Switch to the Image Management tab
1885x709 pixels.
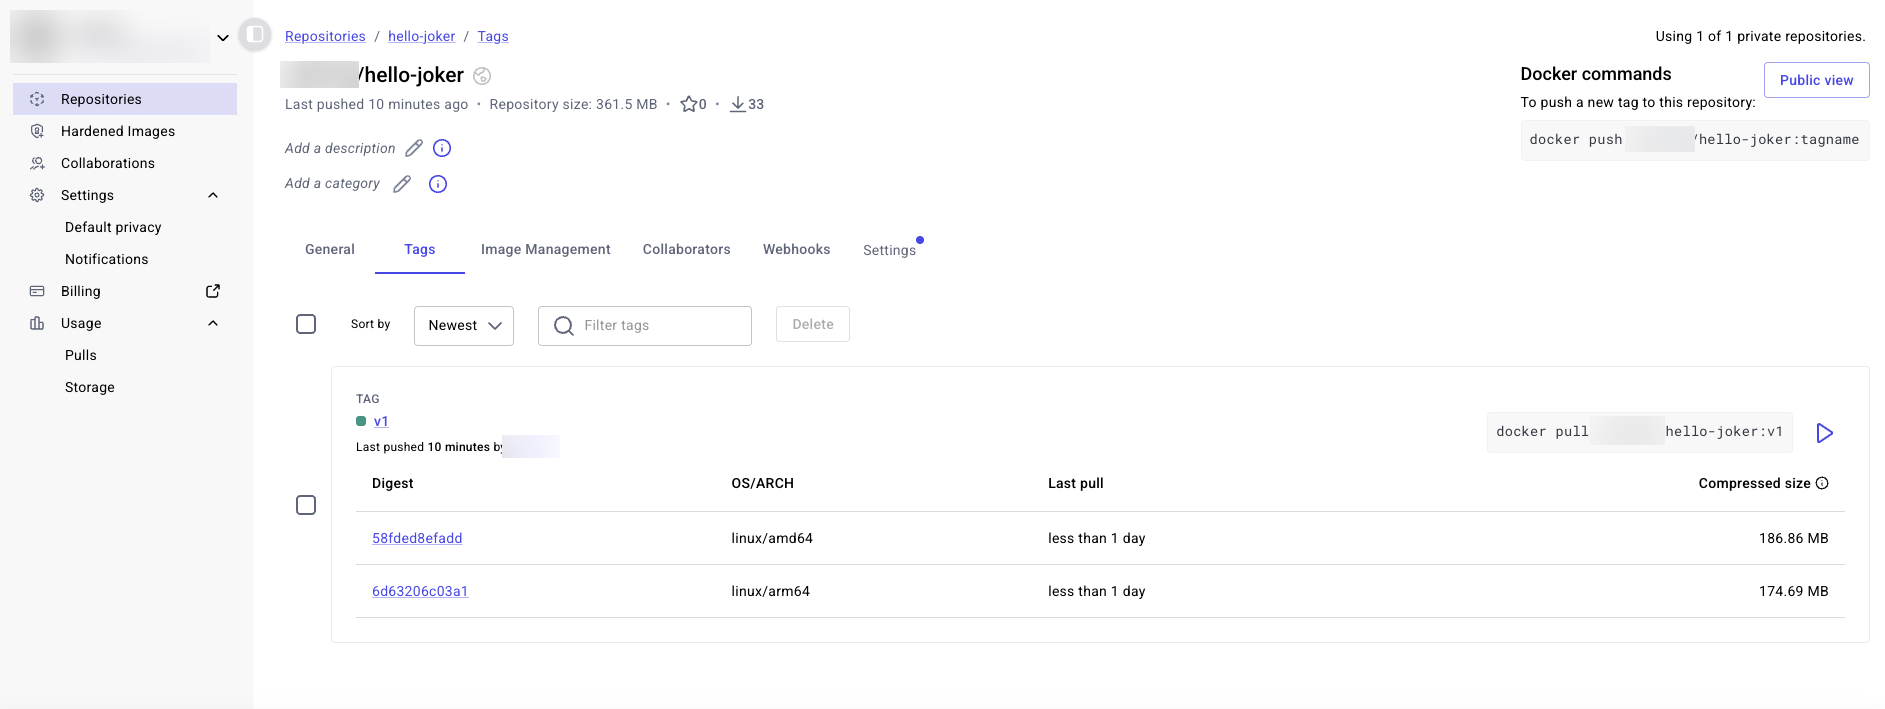pos(546,249)
